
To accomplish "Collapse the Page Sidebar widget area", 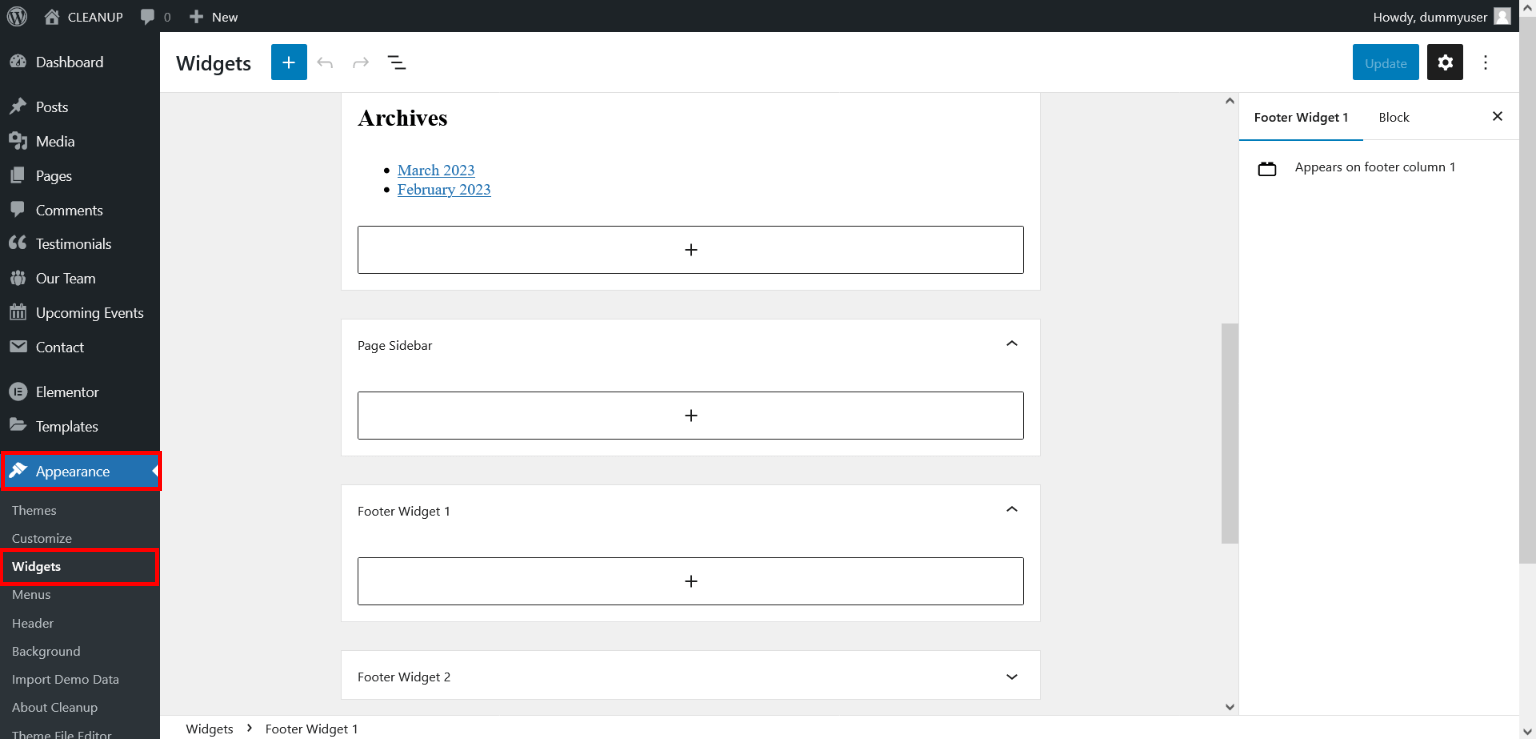I will point(1011,344).
